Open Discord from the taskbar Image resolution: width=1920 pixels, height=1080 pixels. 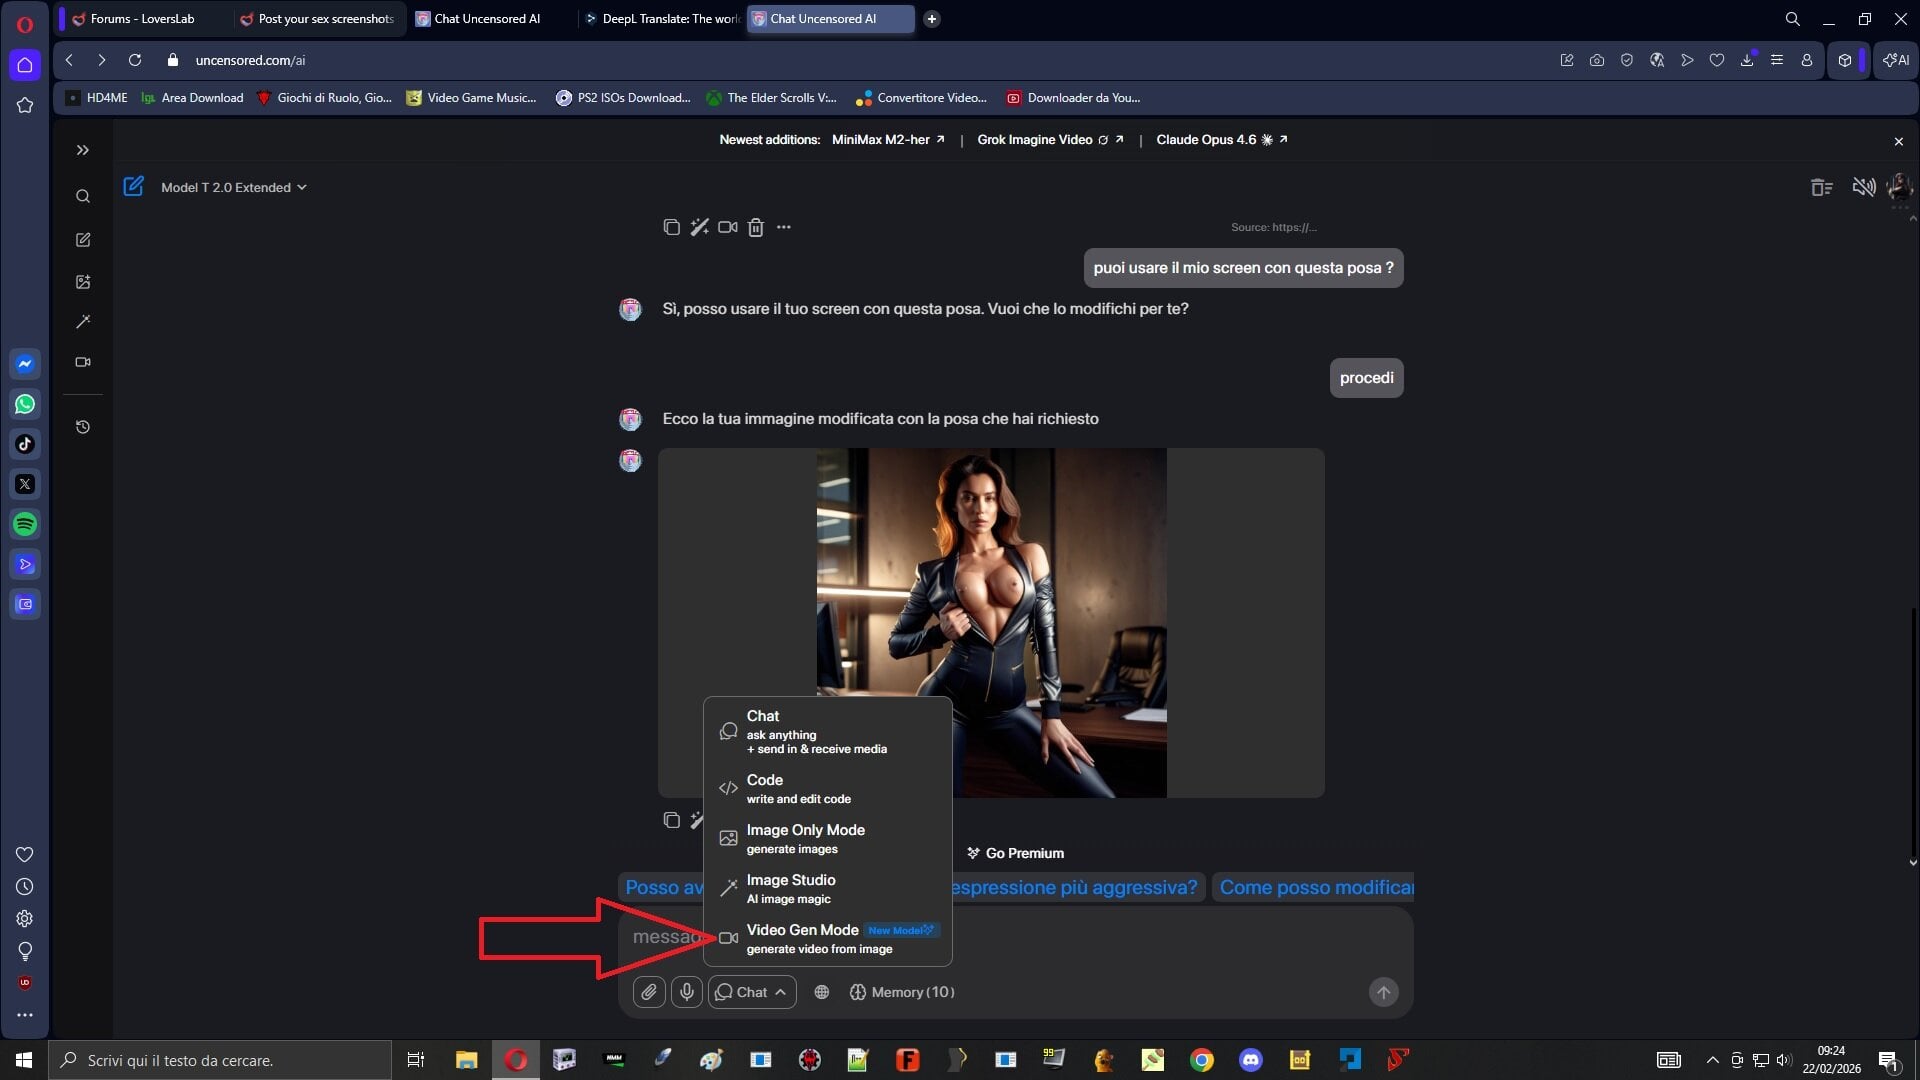pos(1250,1060)
